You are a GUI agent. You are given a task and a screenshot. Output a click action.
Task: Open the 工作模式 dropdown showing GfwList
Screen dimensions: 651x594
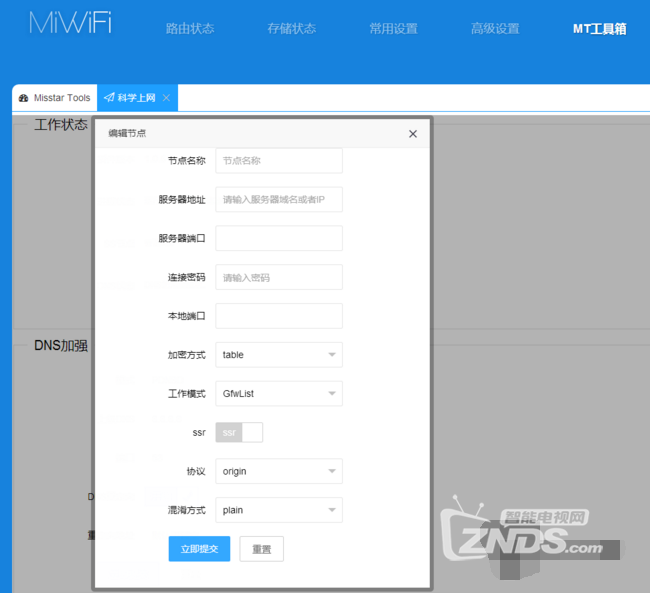pyautogui.click(x=279, y=394)
